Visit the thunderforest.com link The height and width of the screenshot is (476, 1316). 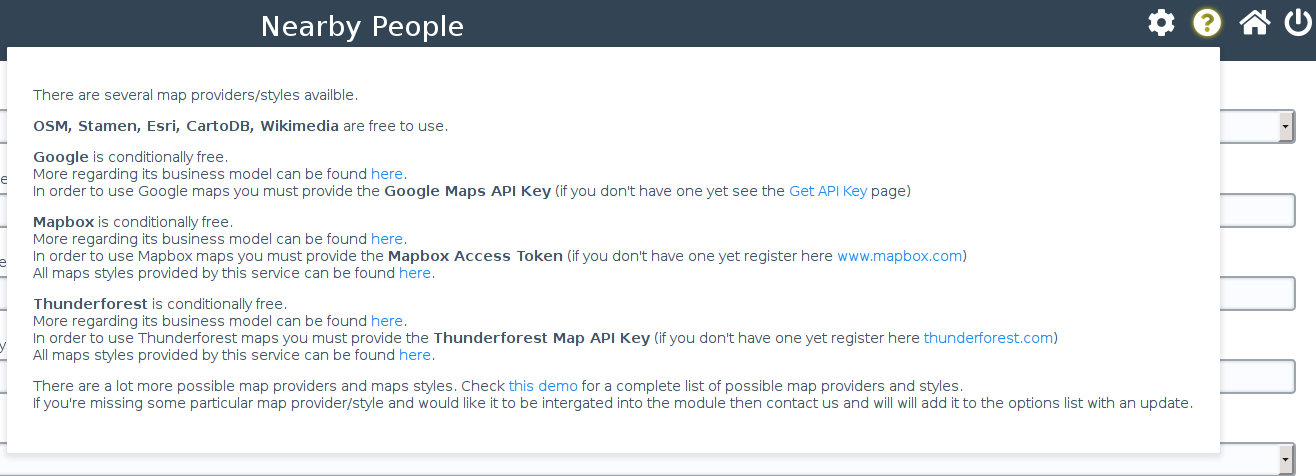[x=988, y=338]
